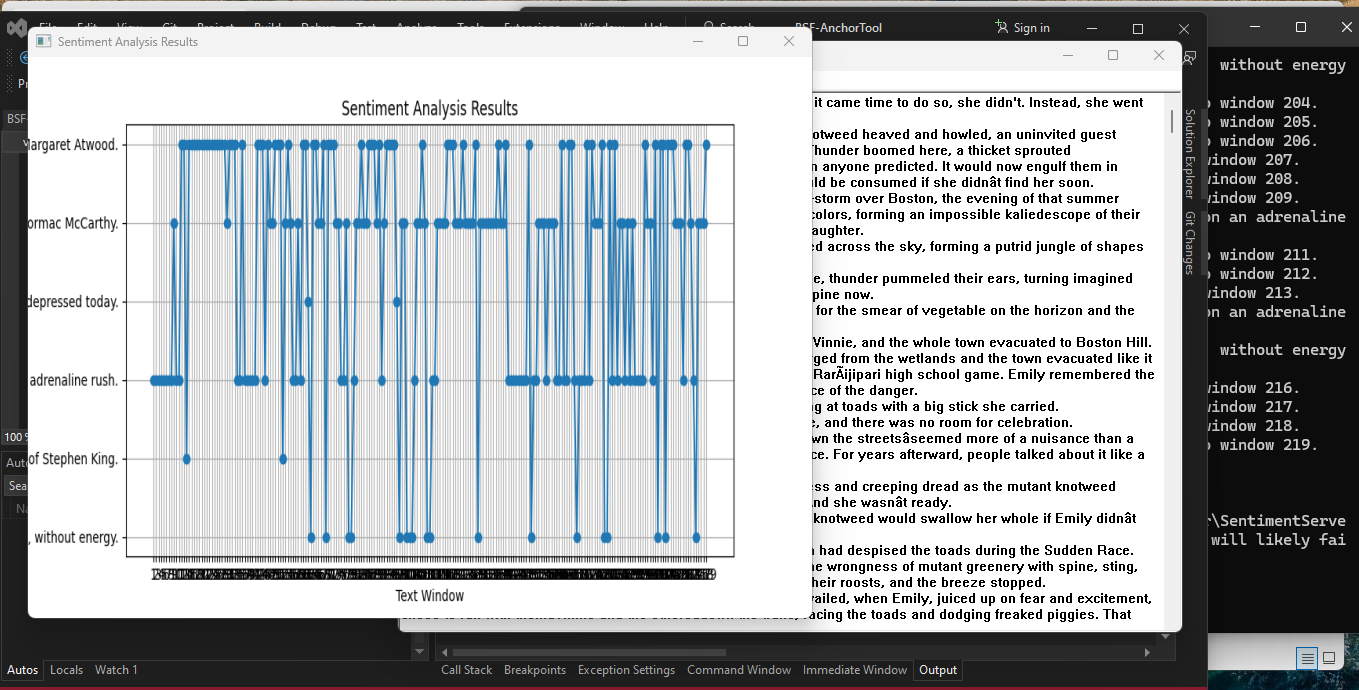1359x690 pixels.
Task: Open the Solution Explorer side tab
Action: [x=1190, y=153]
